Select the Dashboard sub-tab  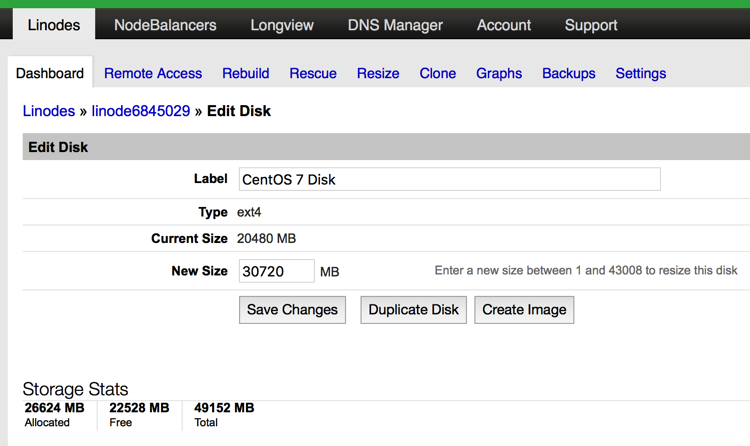(x=50, y=73)
